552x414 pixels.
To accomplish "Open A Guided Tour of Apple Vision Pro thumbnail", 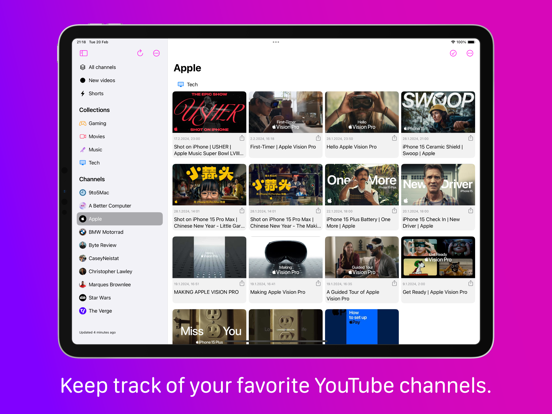I will tap(362, 257).
